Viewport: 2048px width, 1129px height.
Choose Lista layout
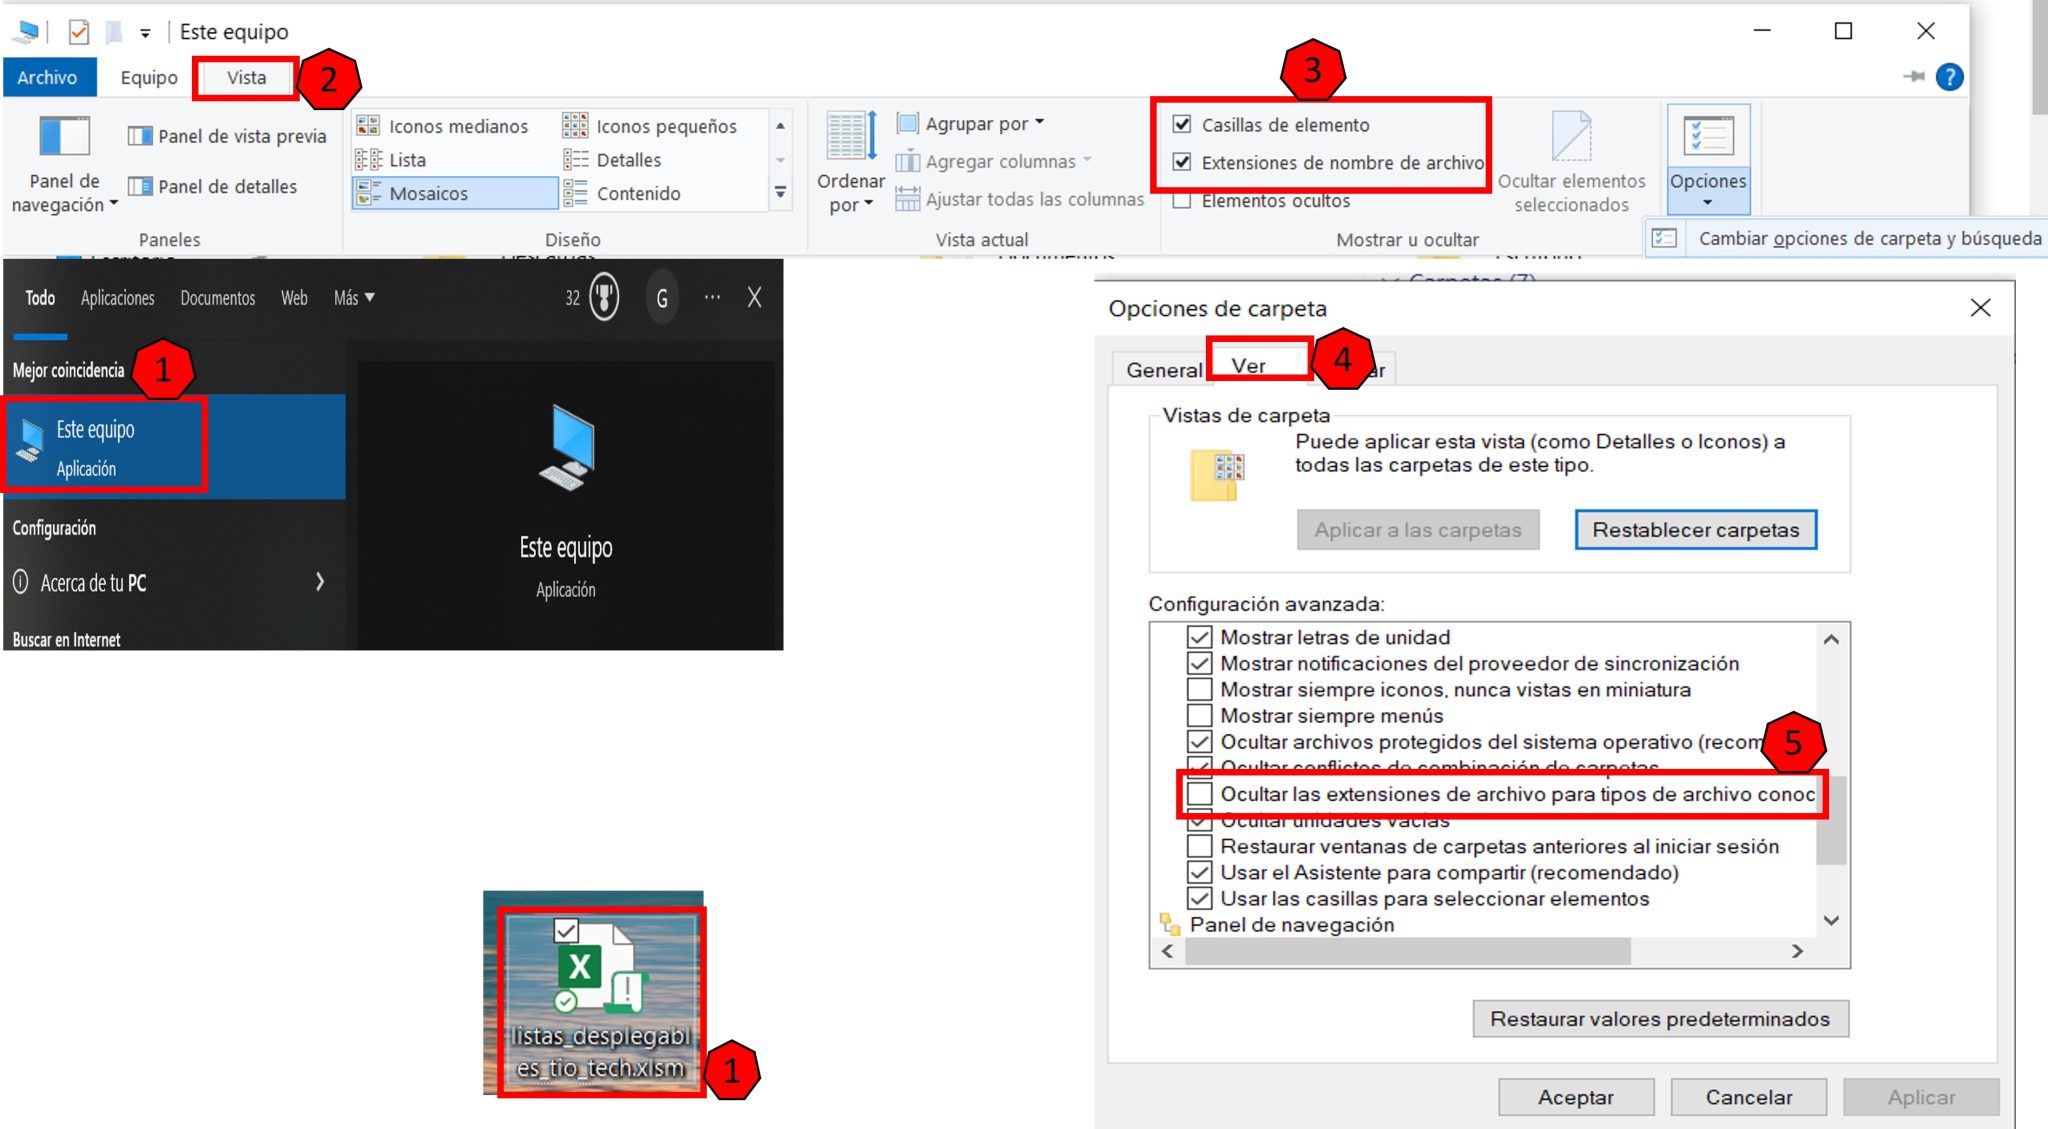[x=391, y=160]
